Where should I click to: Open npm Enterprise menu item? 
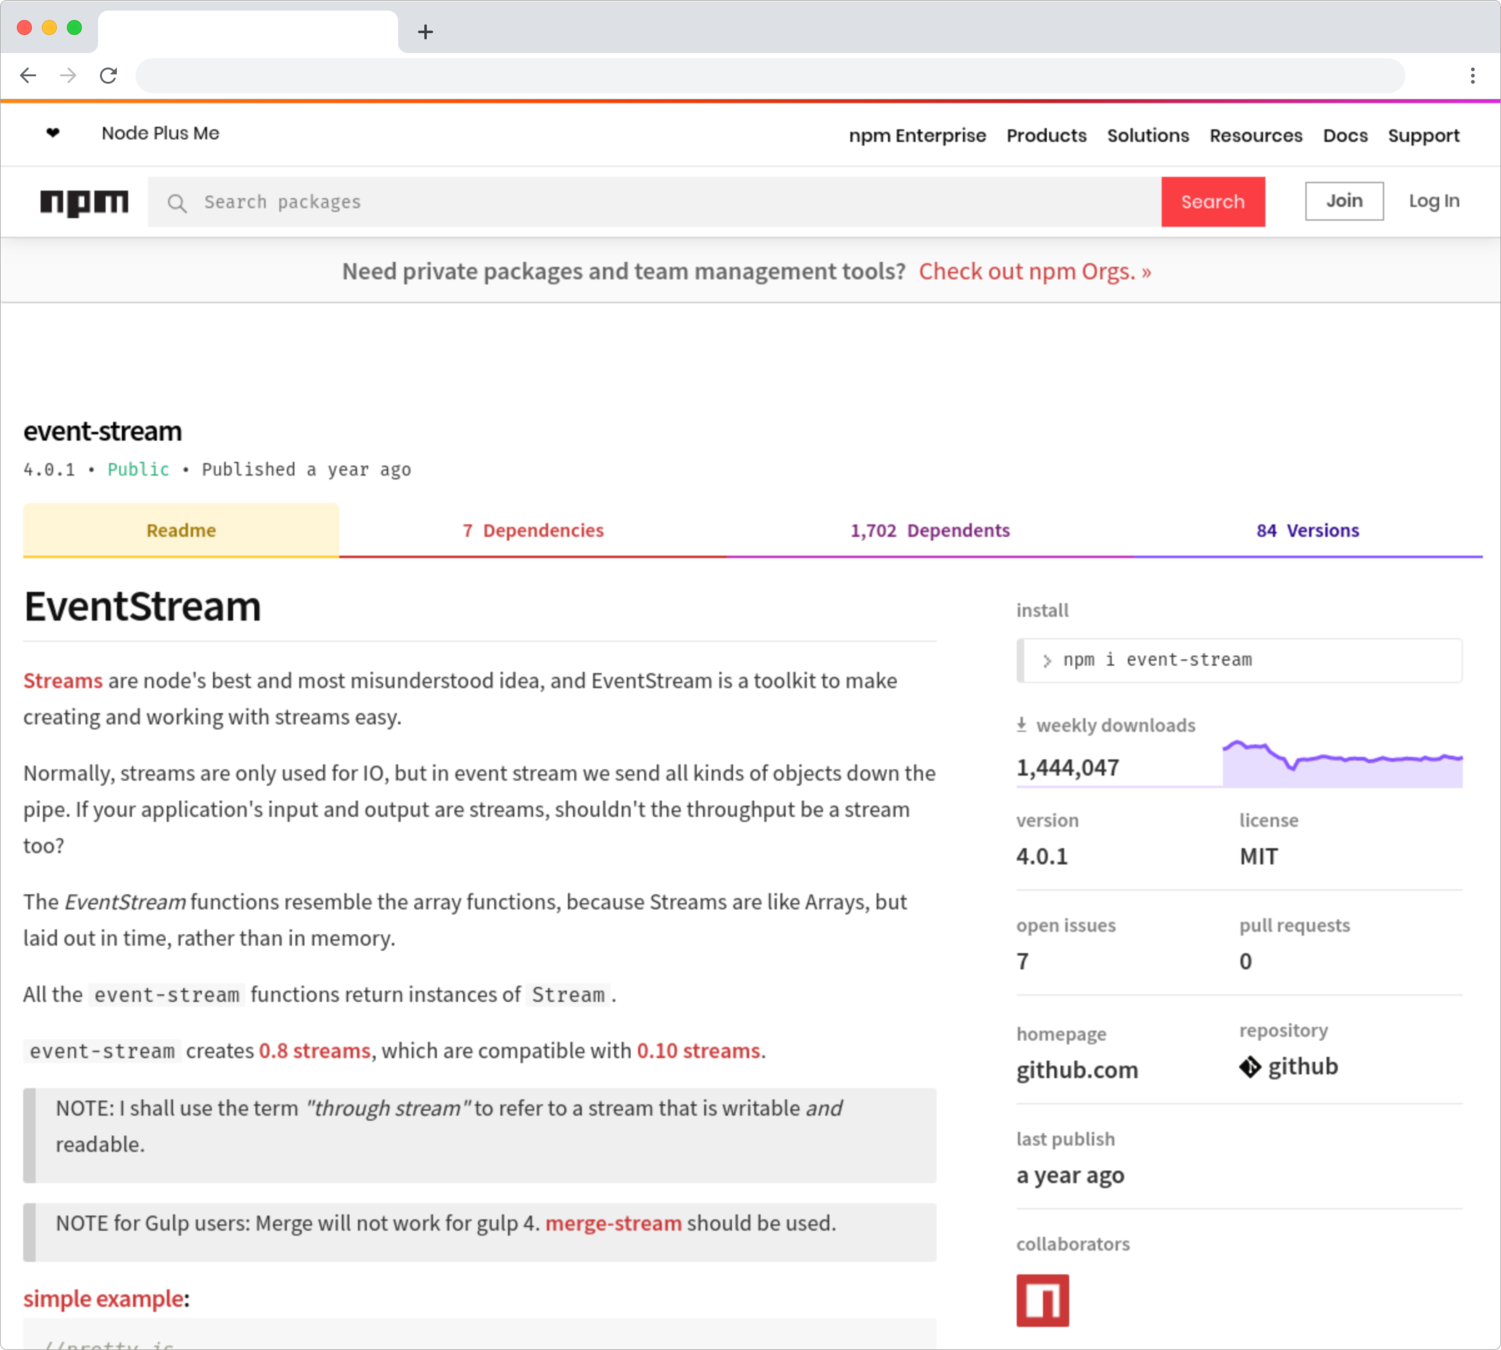point(917,135)
